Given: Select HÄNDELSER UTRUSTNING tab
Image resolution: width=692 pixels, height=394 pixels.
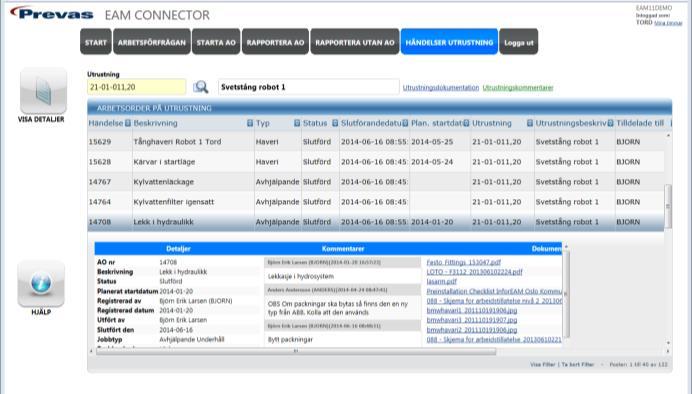Looking at the screenshot, I should (x=449, y=42).
